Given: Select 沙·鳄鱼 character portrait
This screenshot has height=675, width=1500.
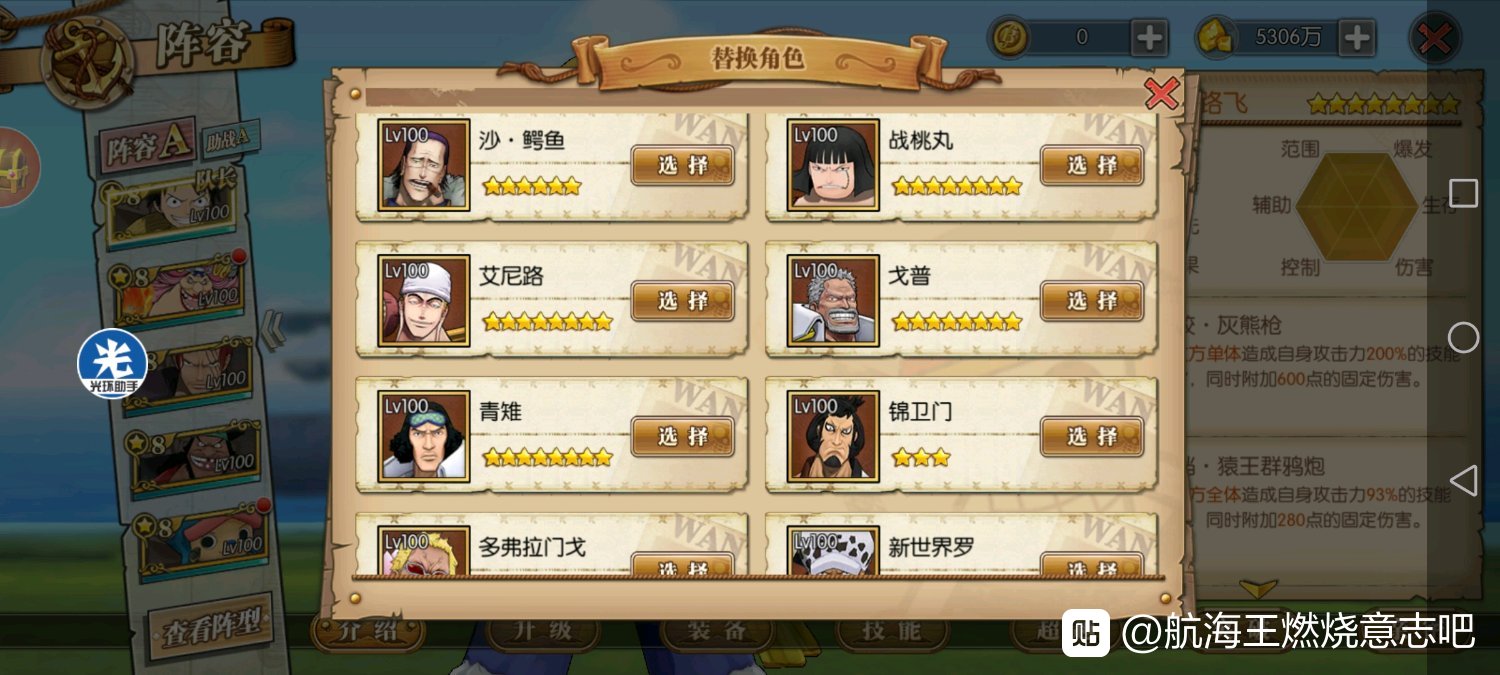Looking at the screenshot, I should tap(424, 165).
